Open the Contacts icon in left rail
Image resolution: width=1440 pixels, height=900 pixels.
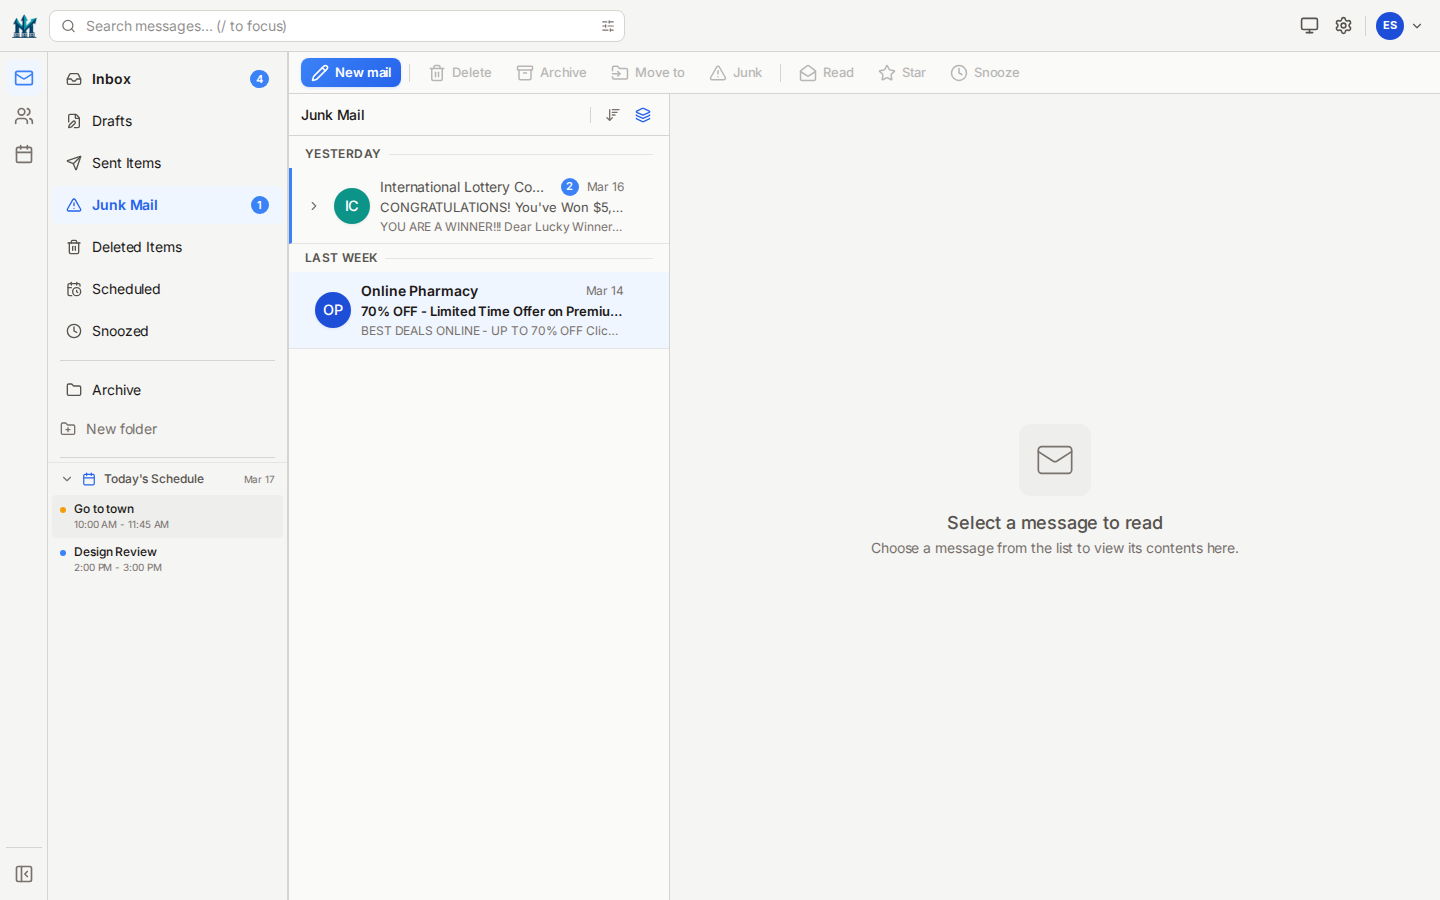24,116
